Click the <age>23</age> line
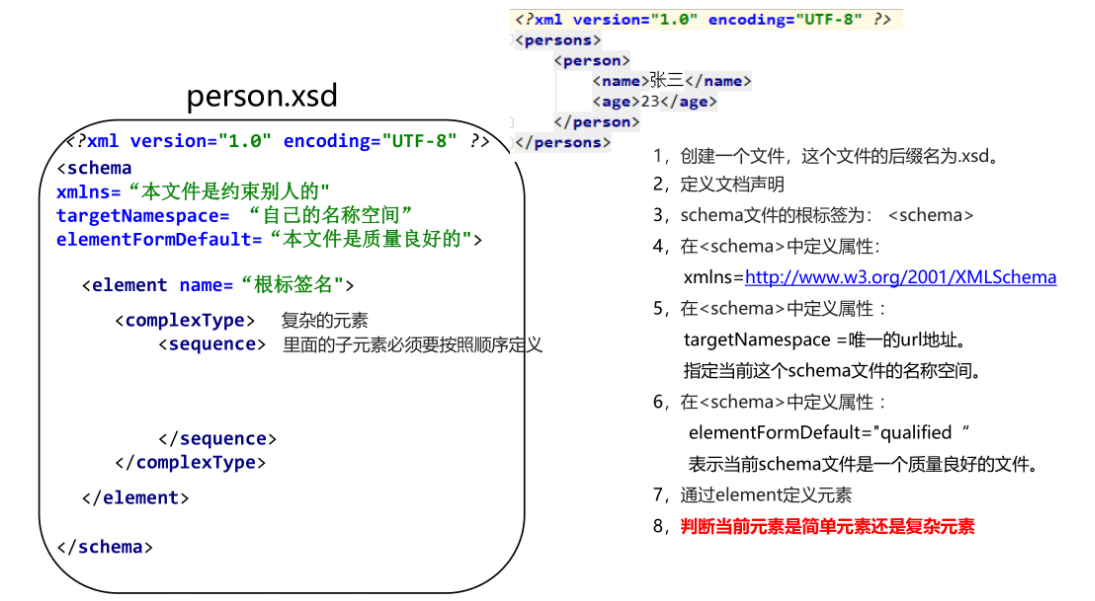 654,101
